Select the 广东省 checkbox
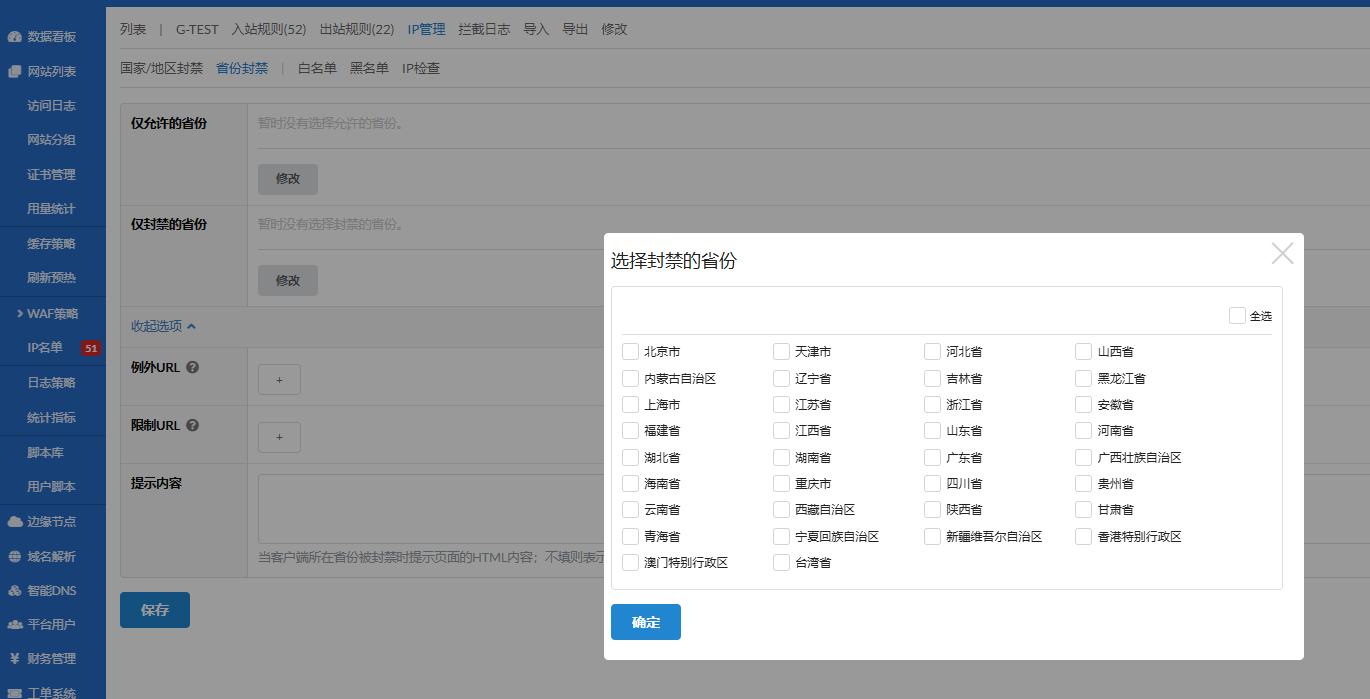 pos(932,458)
